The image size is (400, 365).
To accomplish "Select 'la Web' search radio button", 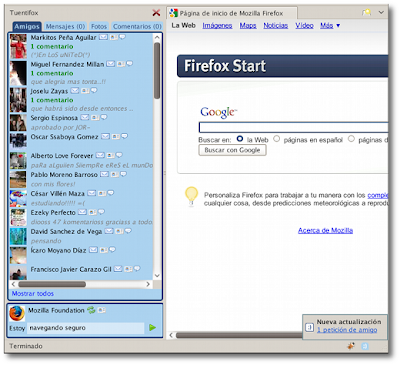I will tap(239, 139).
